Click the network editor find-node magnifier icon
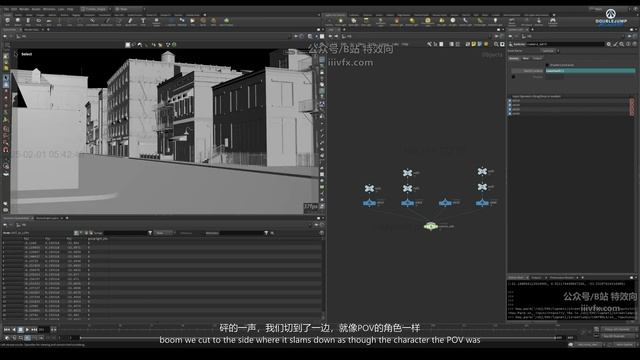 click(x=496, y=44)
